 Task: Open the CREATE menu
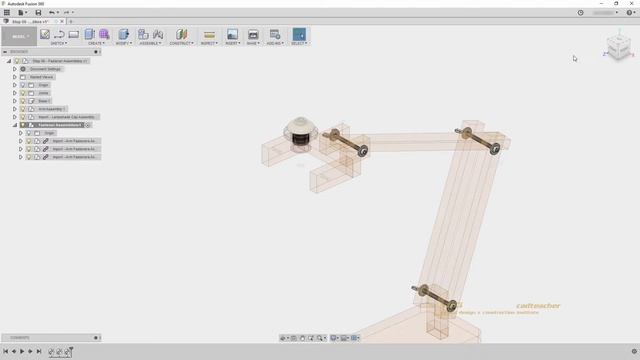coord(97,43)
